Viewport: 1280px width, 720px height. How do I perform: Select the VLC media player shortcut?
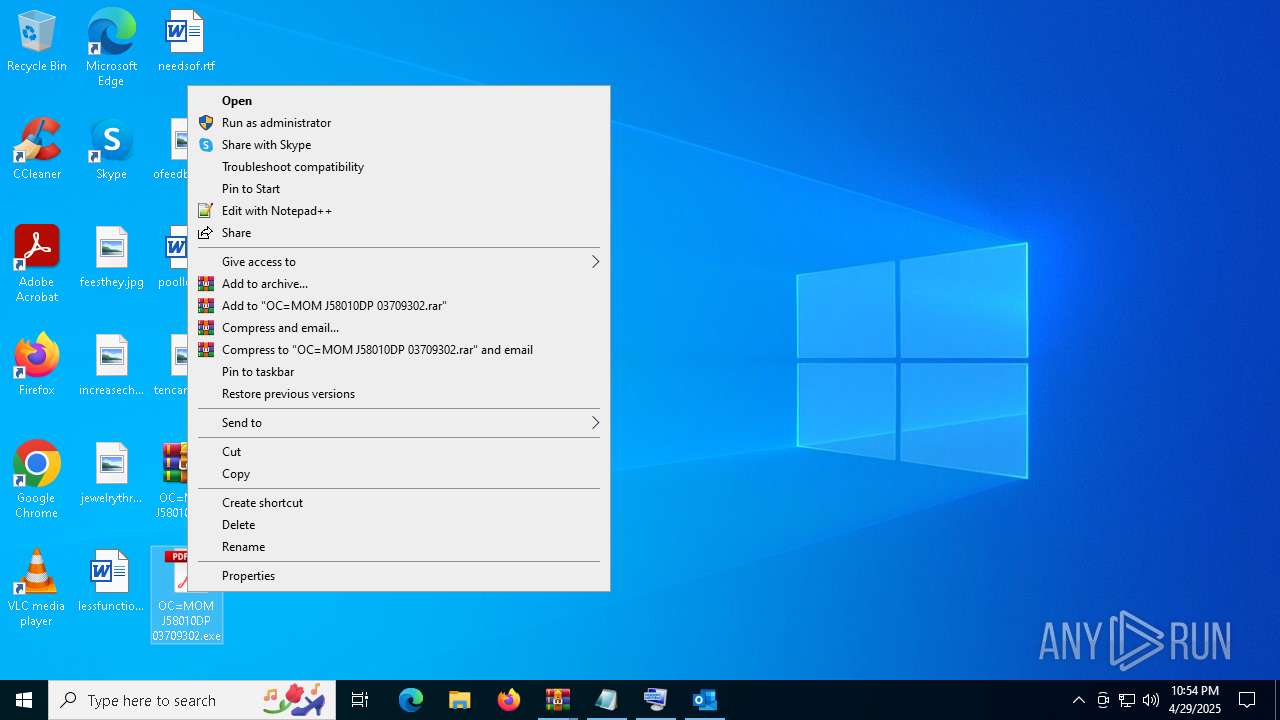coord(37,588)
